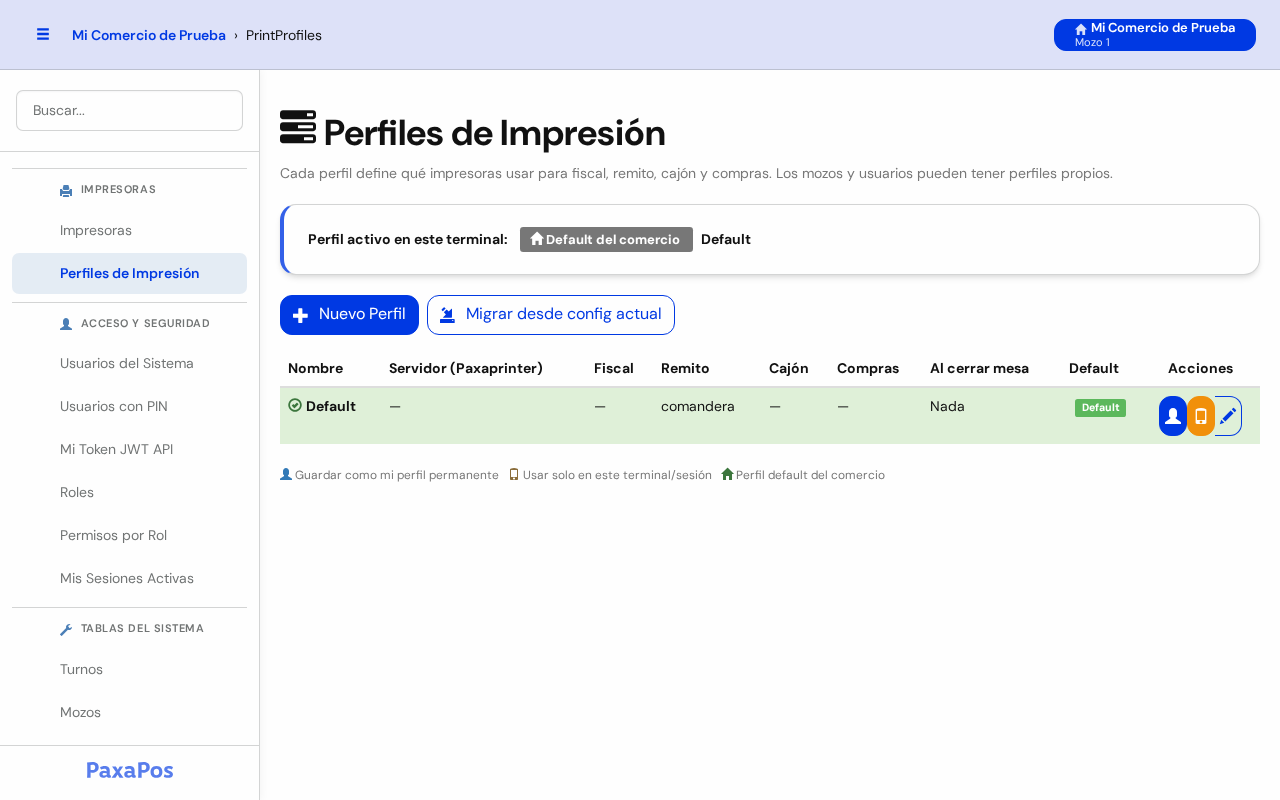
Task: Click the green Default badge in the table row
Action: coord(1100,407)
